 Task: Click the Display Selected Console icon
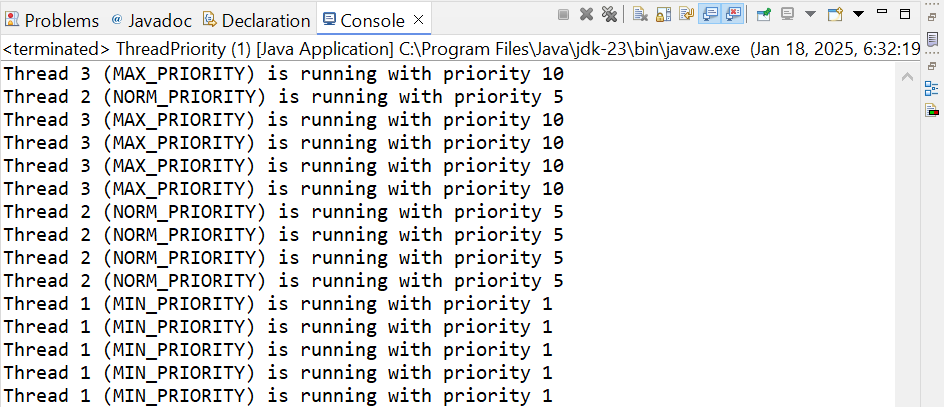pos(788,15)
